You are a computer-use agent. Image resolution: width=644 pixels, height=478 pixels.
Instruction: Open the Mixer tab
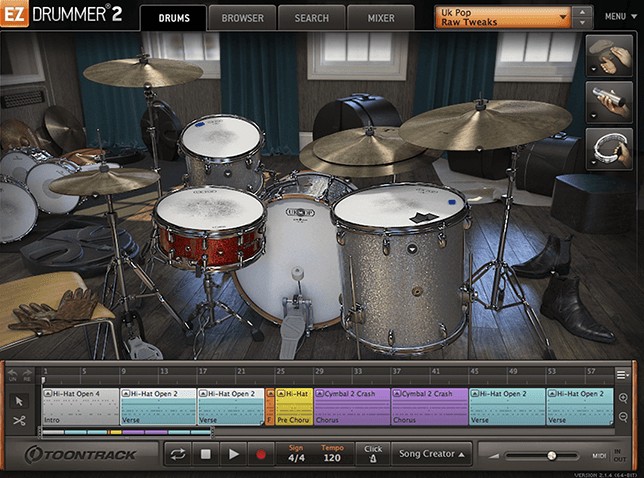click(x=380, y=18)
